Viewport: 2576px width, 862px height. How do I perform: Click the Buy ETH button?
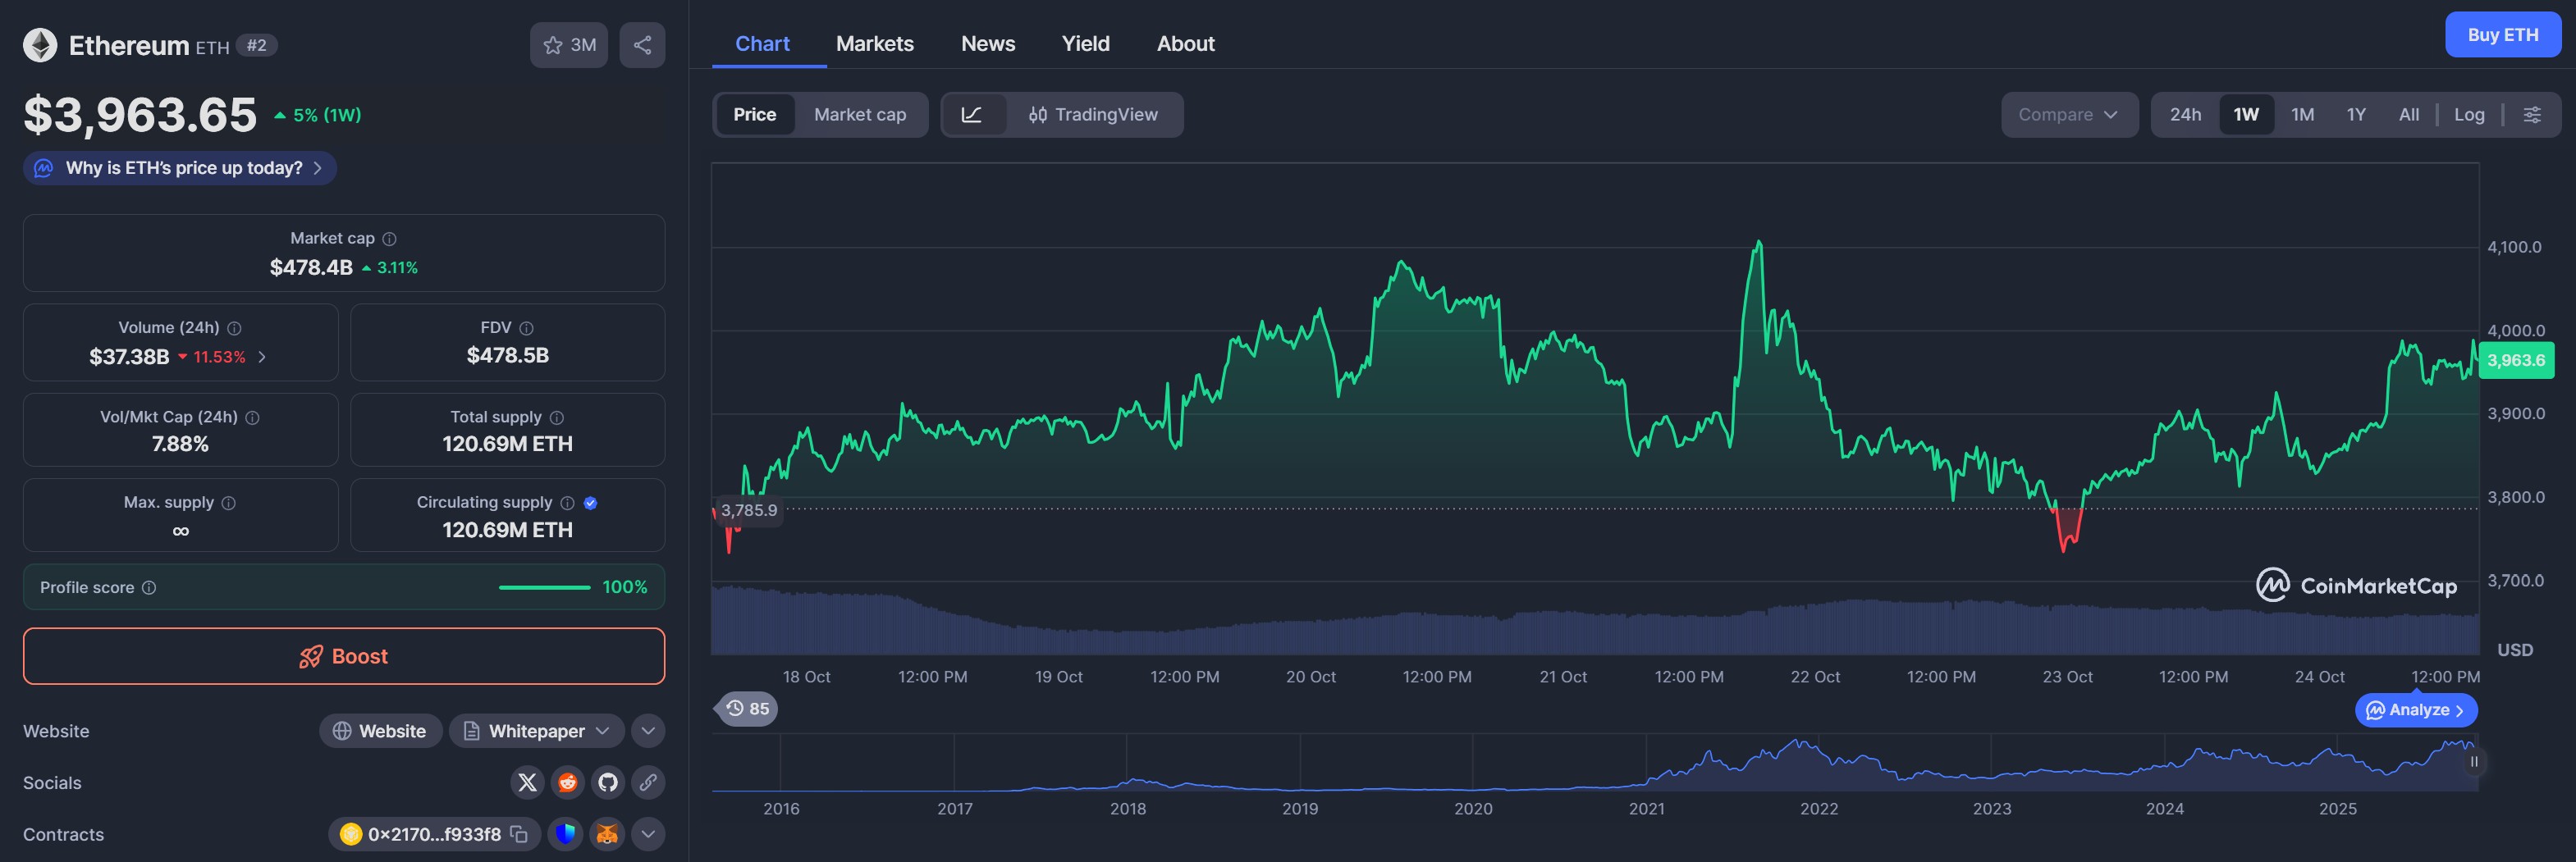tap(2502, 35)
